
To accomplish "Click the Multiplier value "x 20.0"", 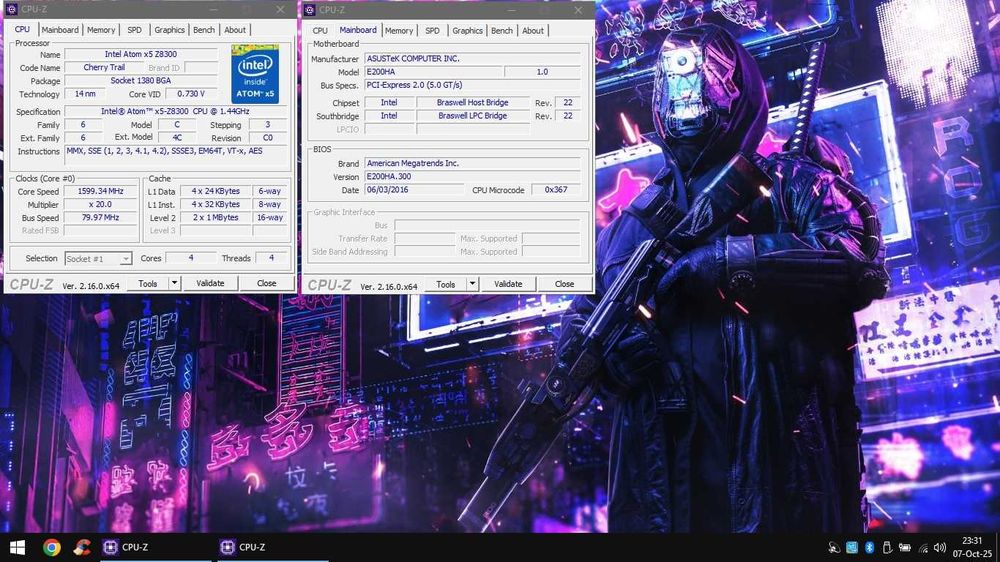I will 100,204.
